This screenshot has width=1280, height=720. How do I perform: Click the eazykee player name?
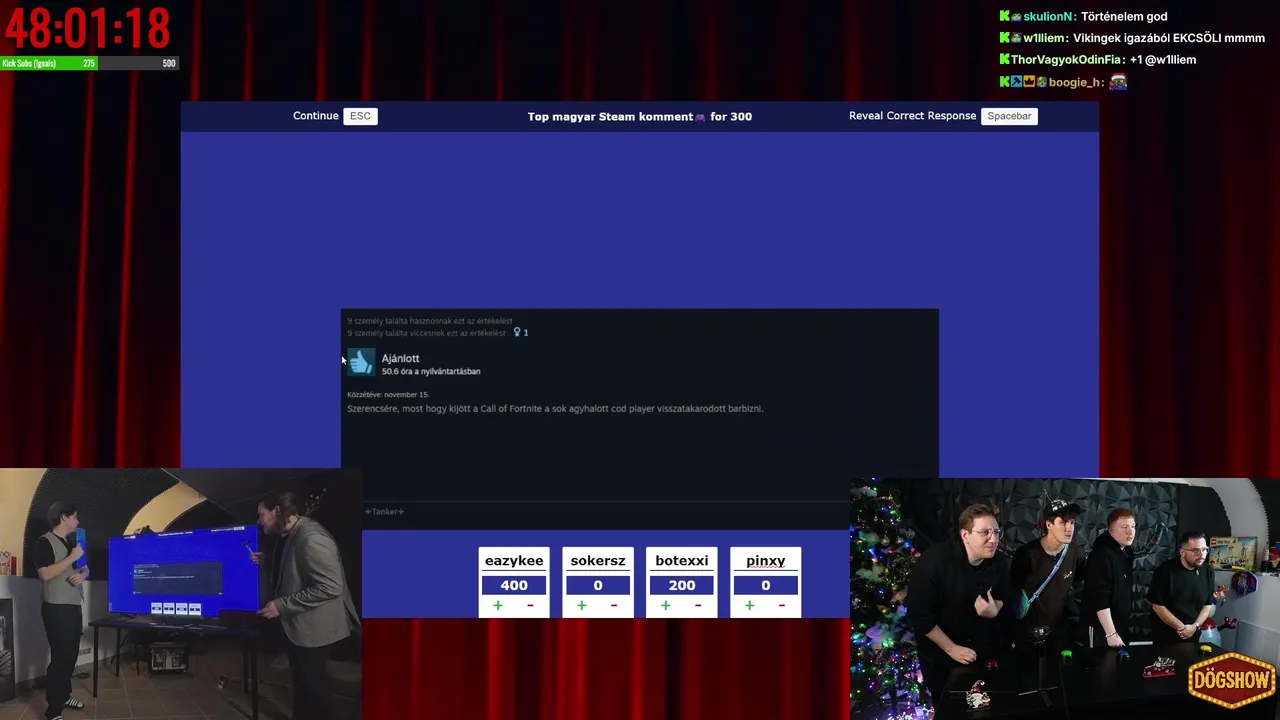point(514,561)
